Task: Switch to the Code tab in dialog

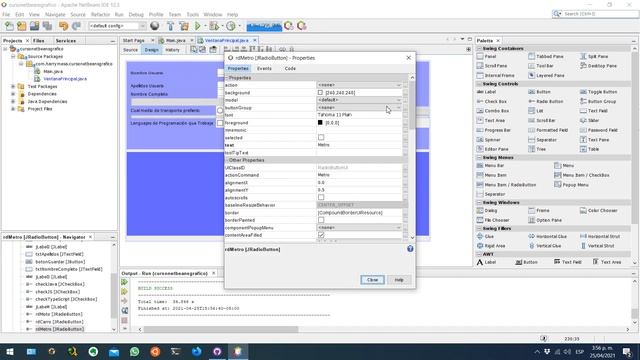Action: point(290,69)
